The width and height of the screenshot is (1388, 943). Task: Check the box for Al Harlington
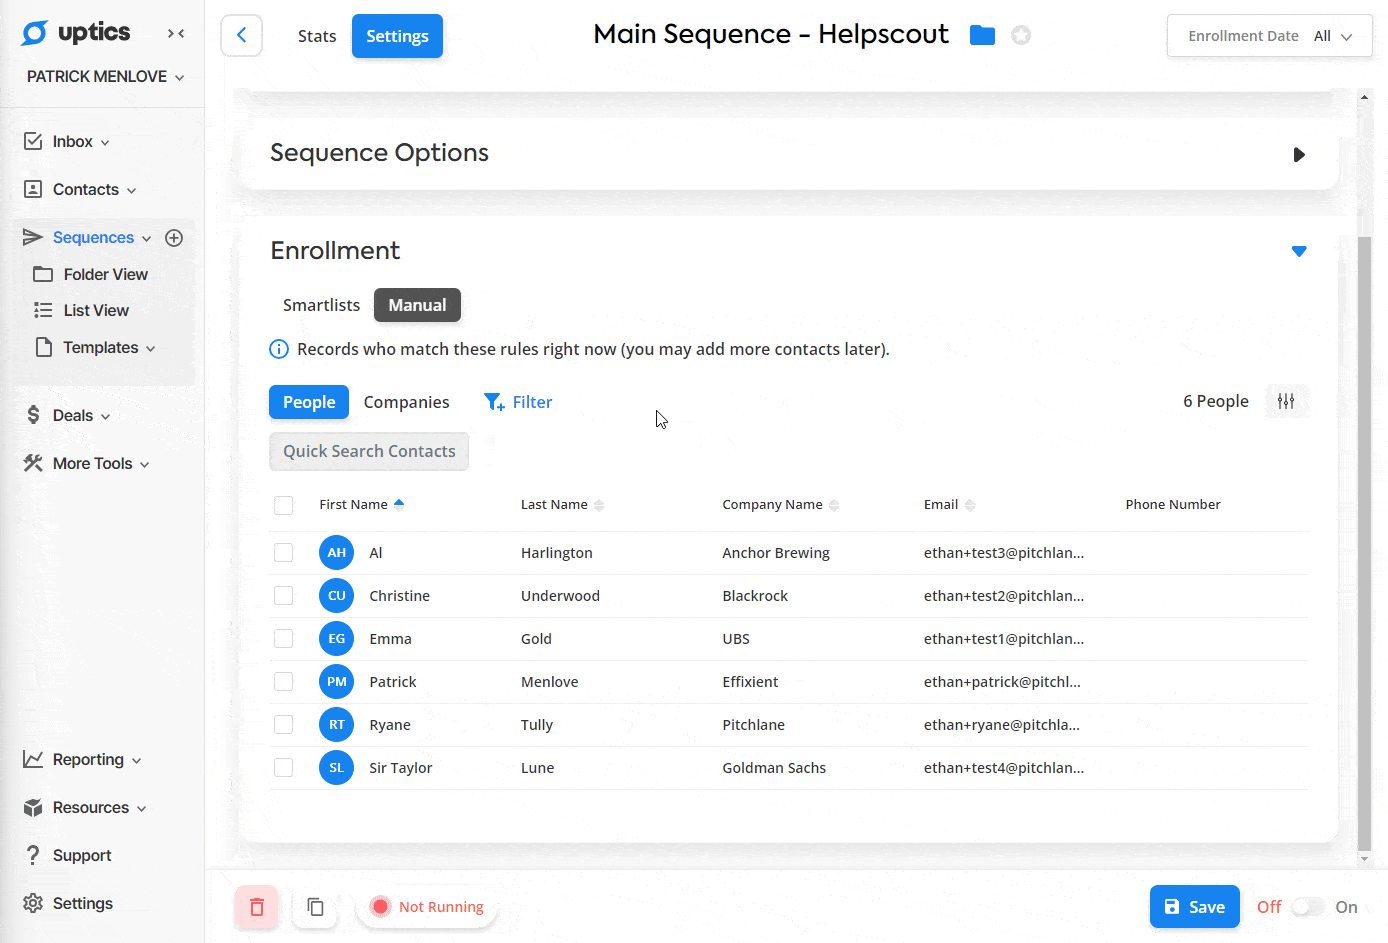284,553
